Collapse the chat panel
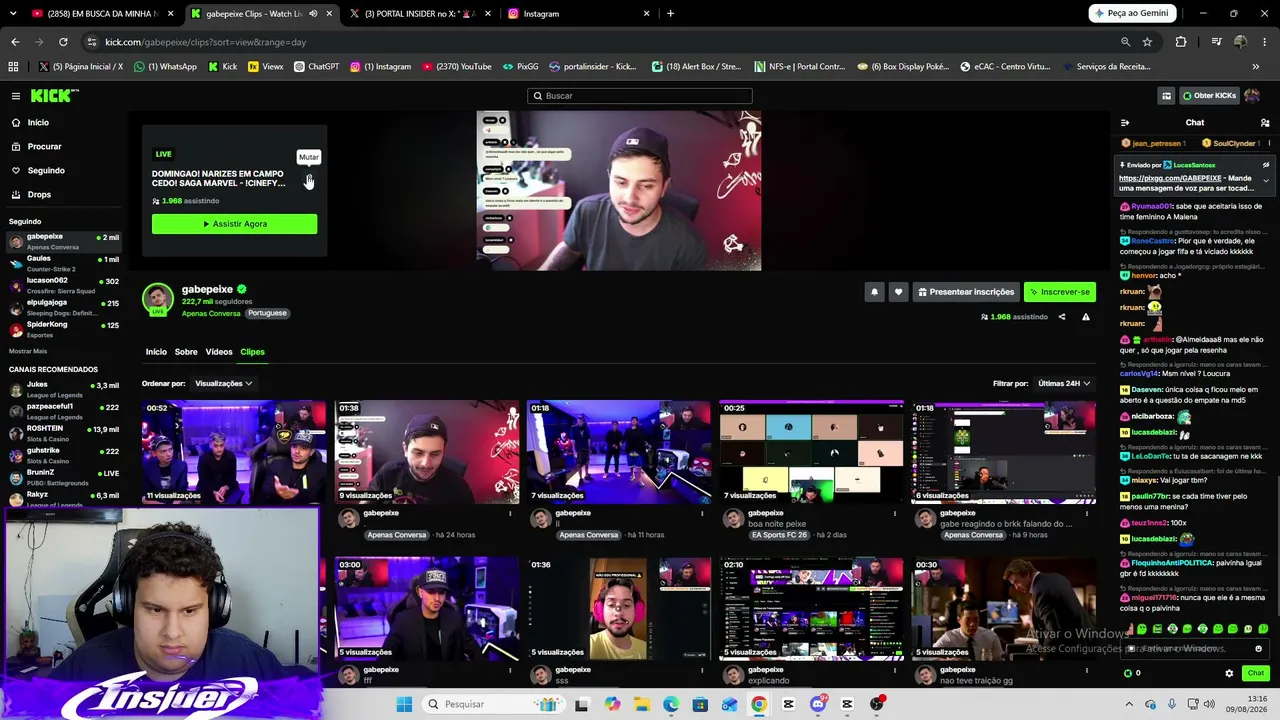The width and height of the screenshot is (1280, 720). pyautogui.click(x=1125, y=123)
